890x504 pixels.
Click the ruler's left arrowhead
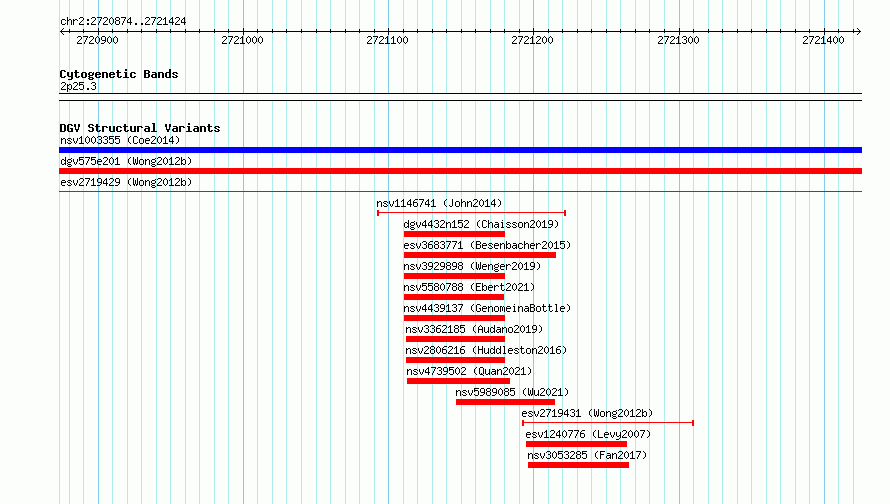click(x=62, y=32)
